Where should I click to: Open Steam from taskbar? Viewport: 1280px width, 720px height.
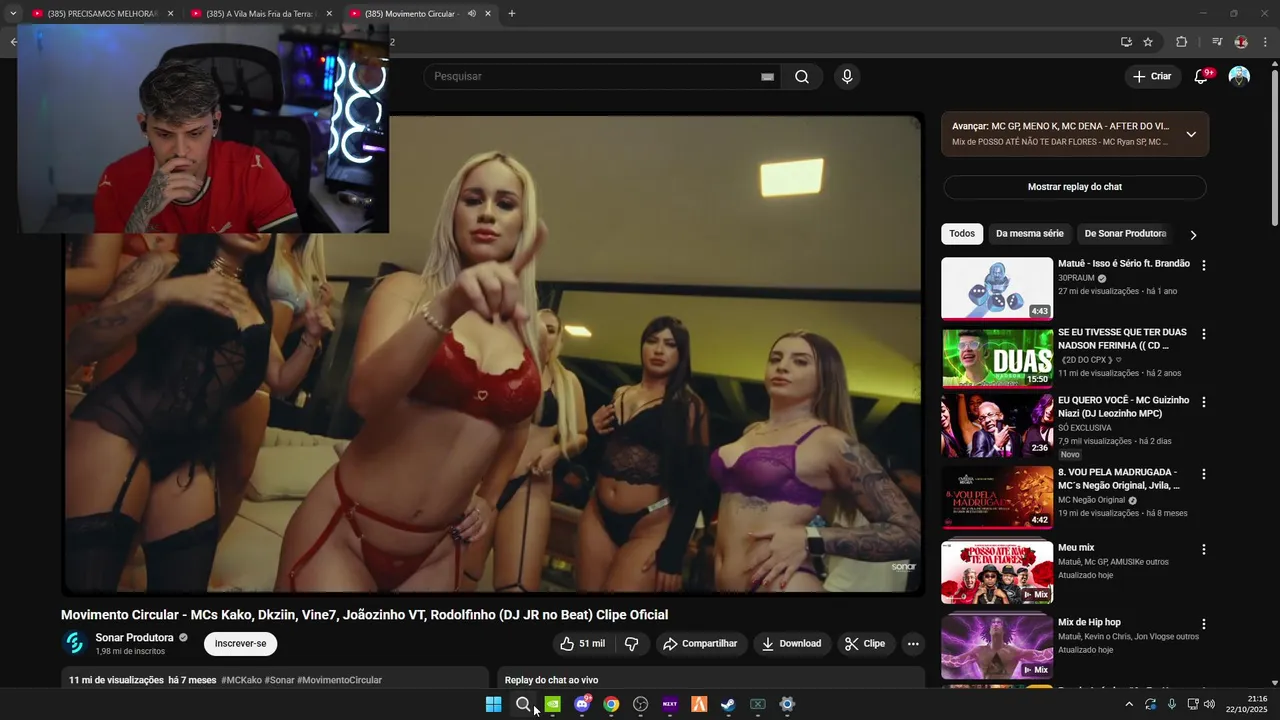[x=728, y=704]
